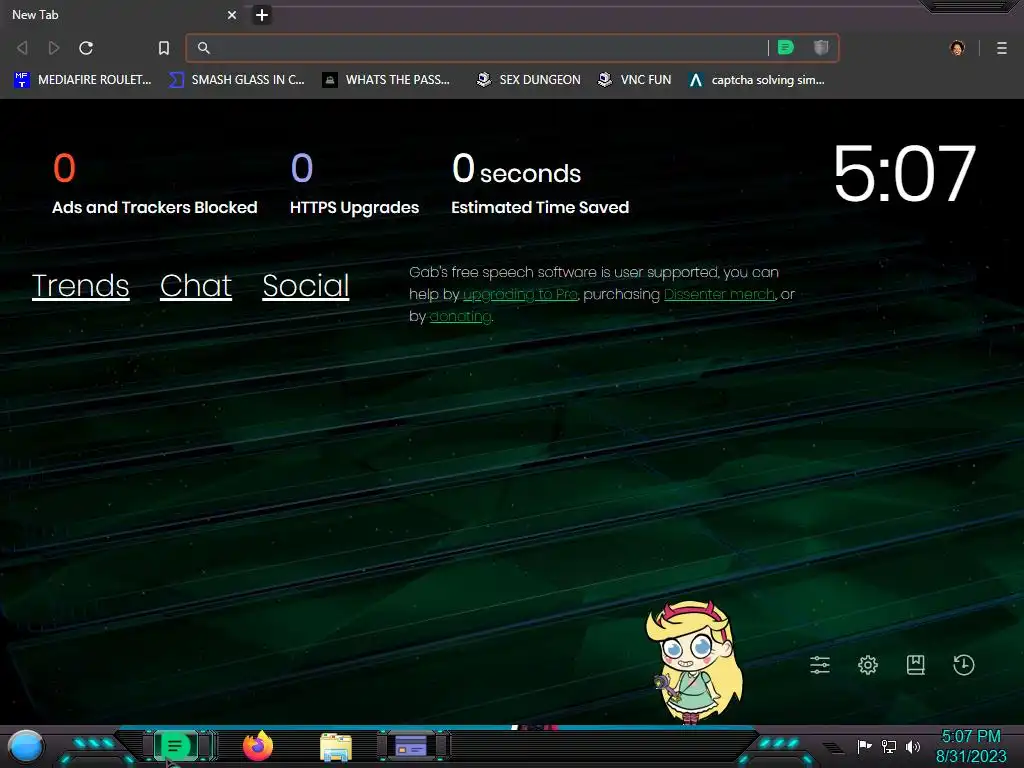Follow the upgrading to Pro link
Screen dimensions: 1024x768
pyautogui.click(x=520, y=295)
